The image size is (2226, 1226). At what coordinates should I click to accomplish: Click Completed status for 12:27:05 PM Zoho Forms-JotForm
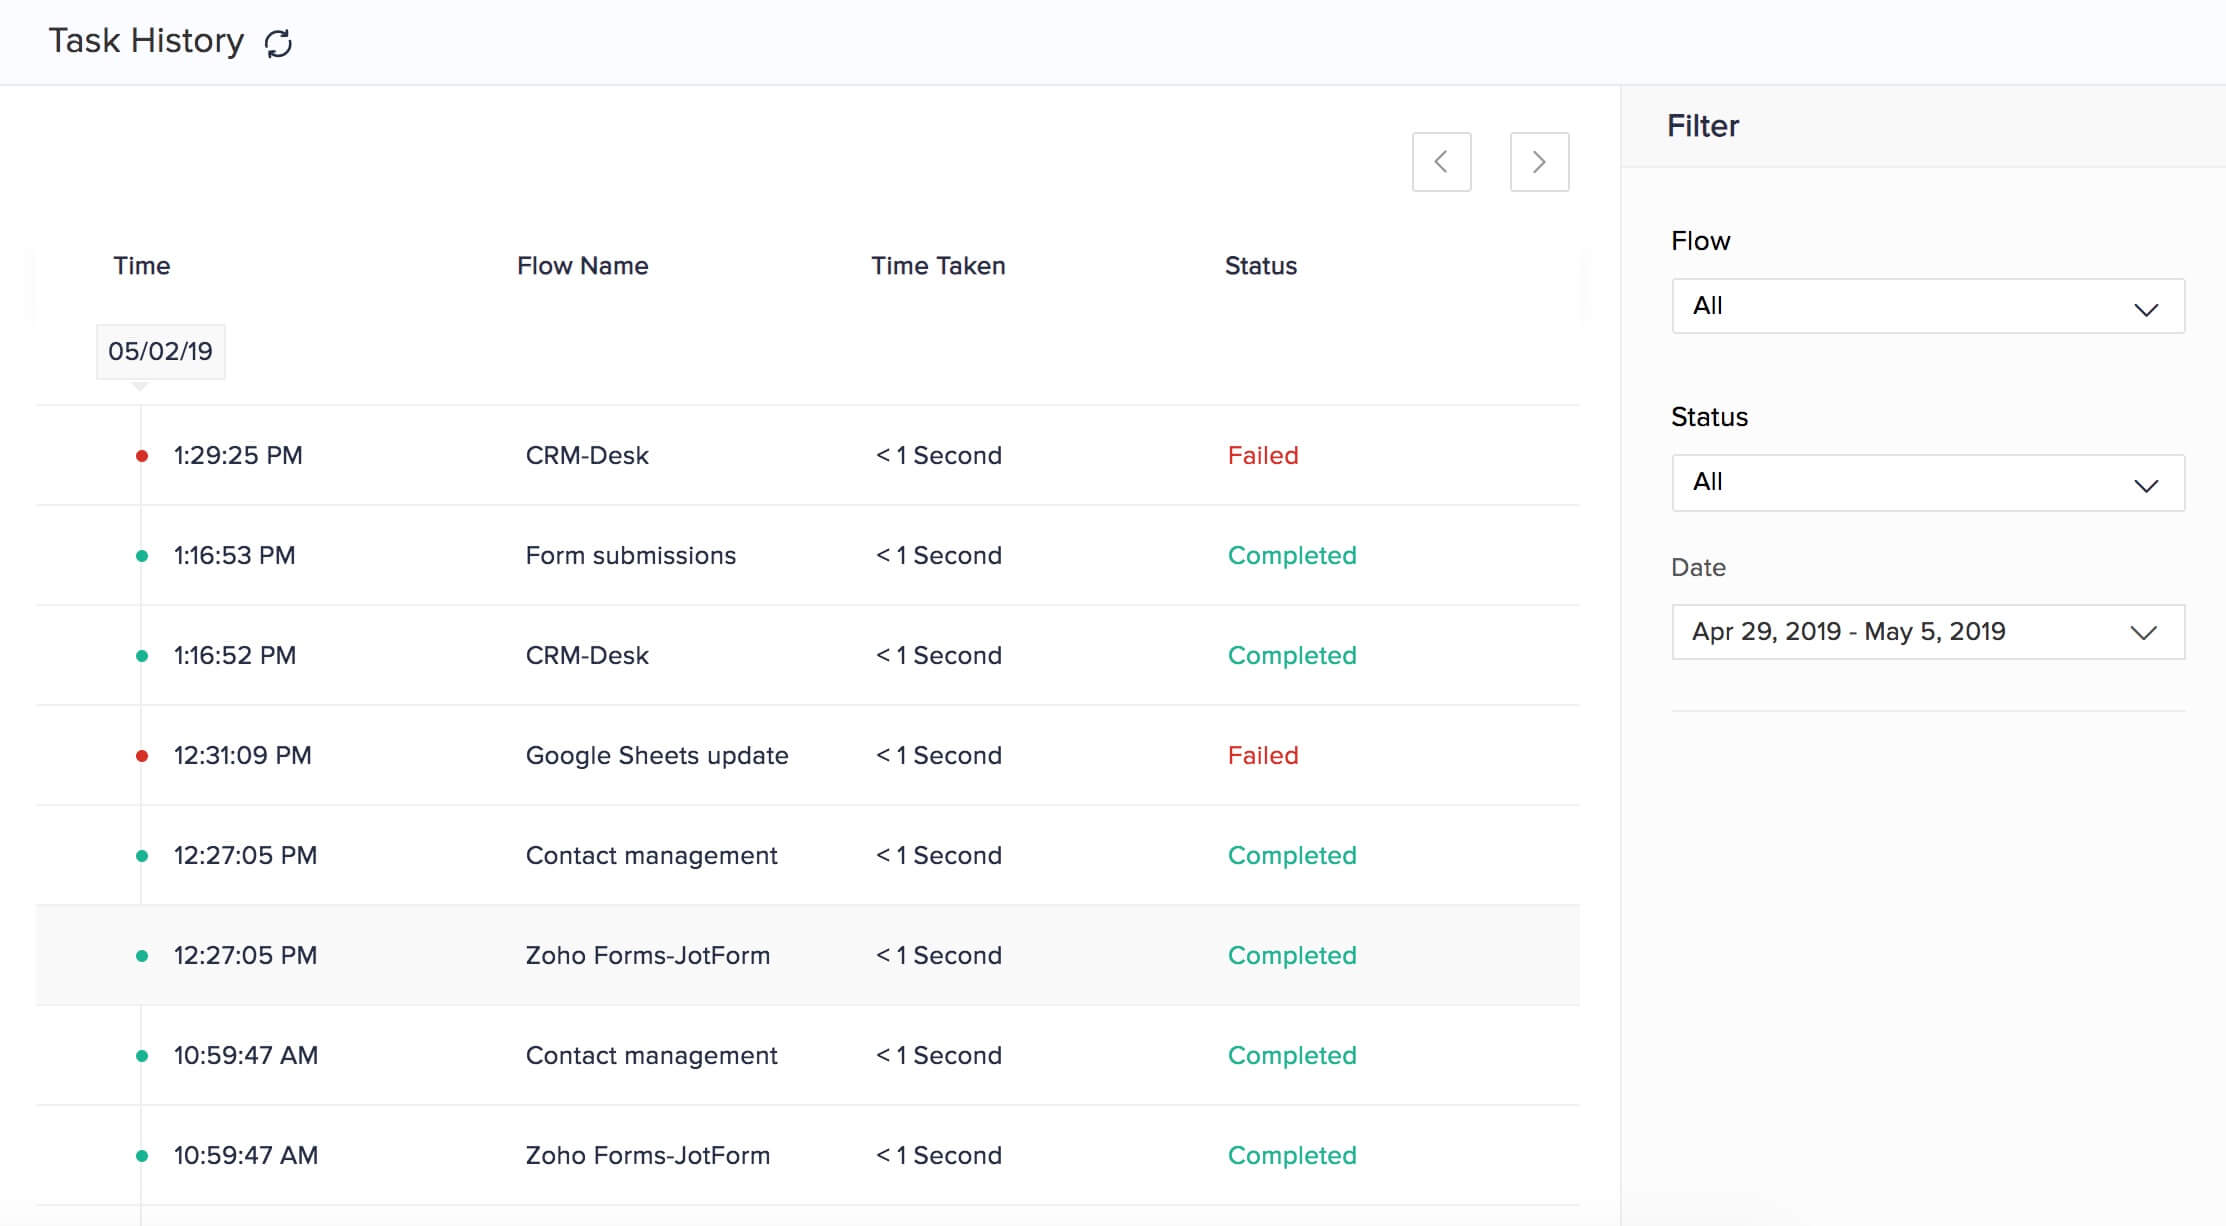coord(1292,955)
